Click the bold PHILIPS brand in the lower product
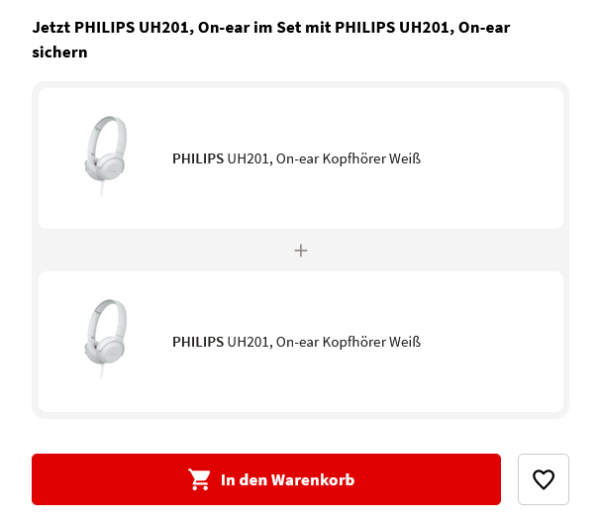Image resolution: width=600 pixels, height=521 pixels. [x=197, y=342]
